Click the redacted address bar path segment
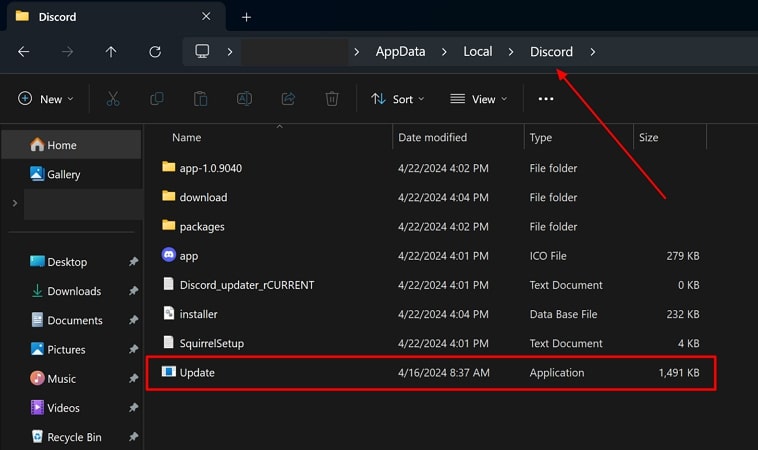Screen dimensions: 758x450 [x=295, y=52]
